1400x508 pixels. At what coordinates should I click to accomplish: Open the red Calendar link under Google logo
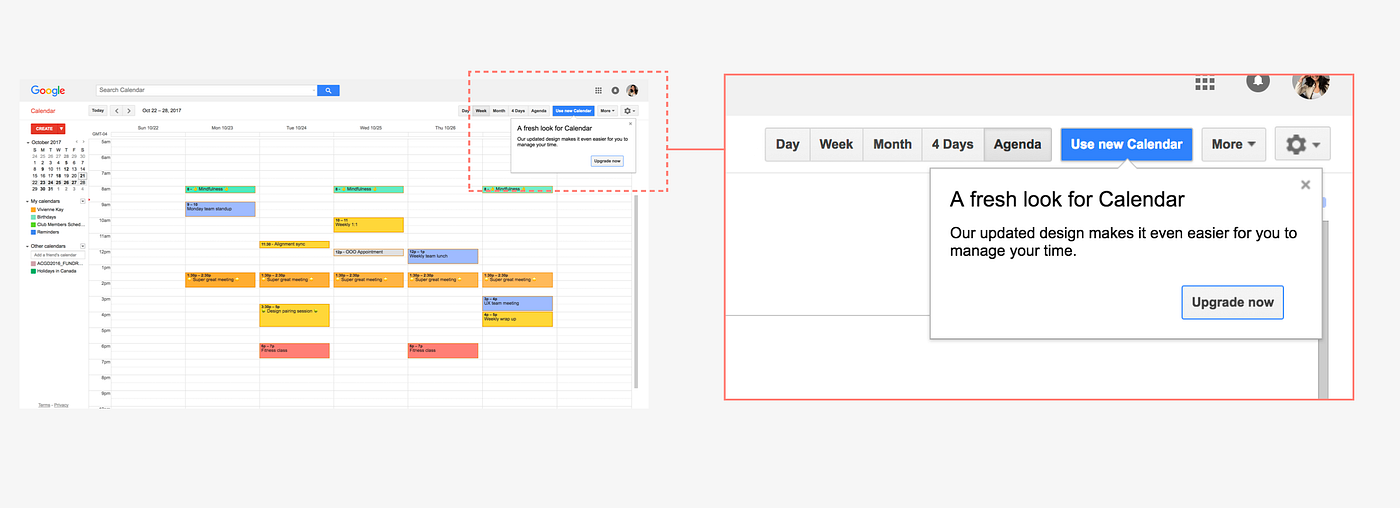[43, 111]
